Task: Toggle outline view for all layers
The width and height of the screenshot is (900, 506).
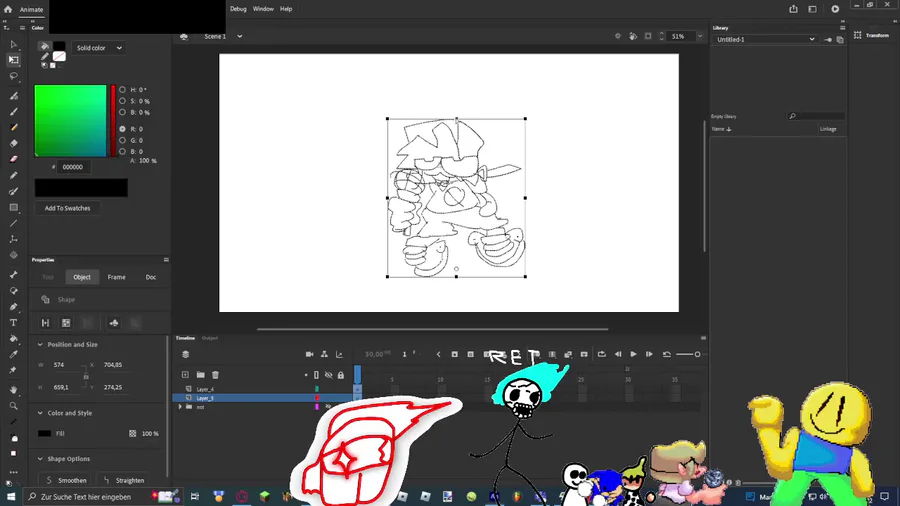Action: pos(316,375)
